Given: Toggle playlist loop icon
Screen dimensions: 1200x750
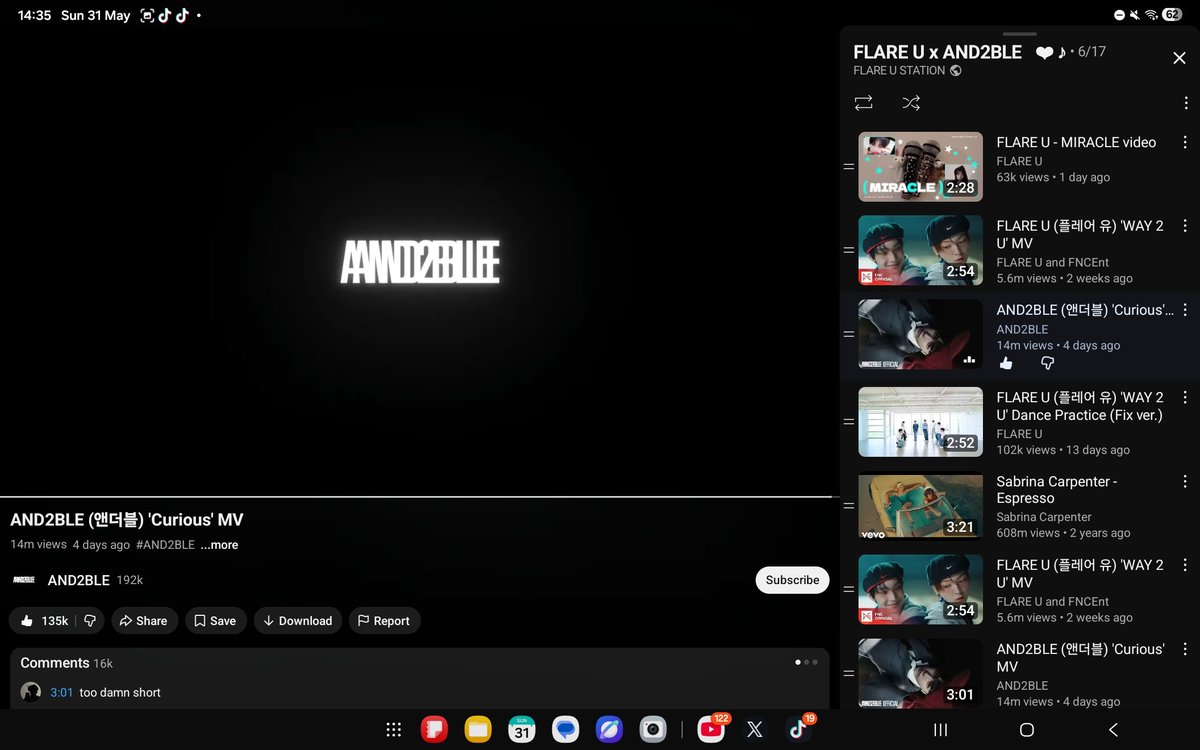Looking at the screenshot, I should [863, 103].
